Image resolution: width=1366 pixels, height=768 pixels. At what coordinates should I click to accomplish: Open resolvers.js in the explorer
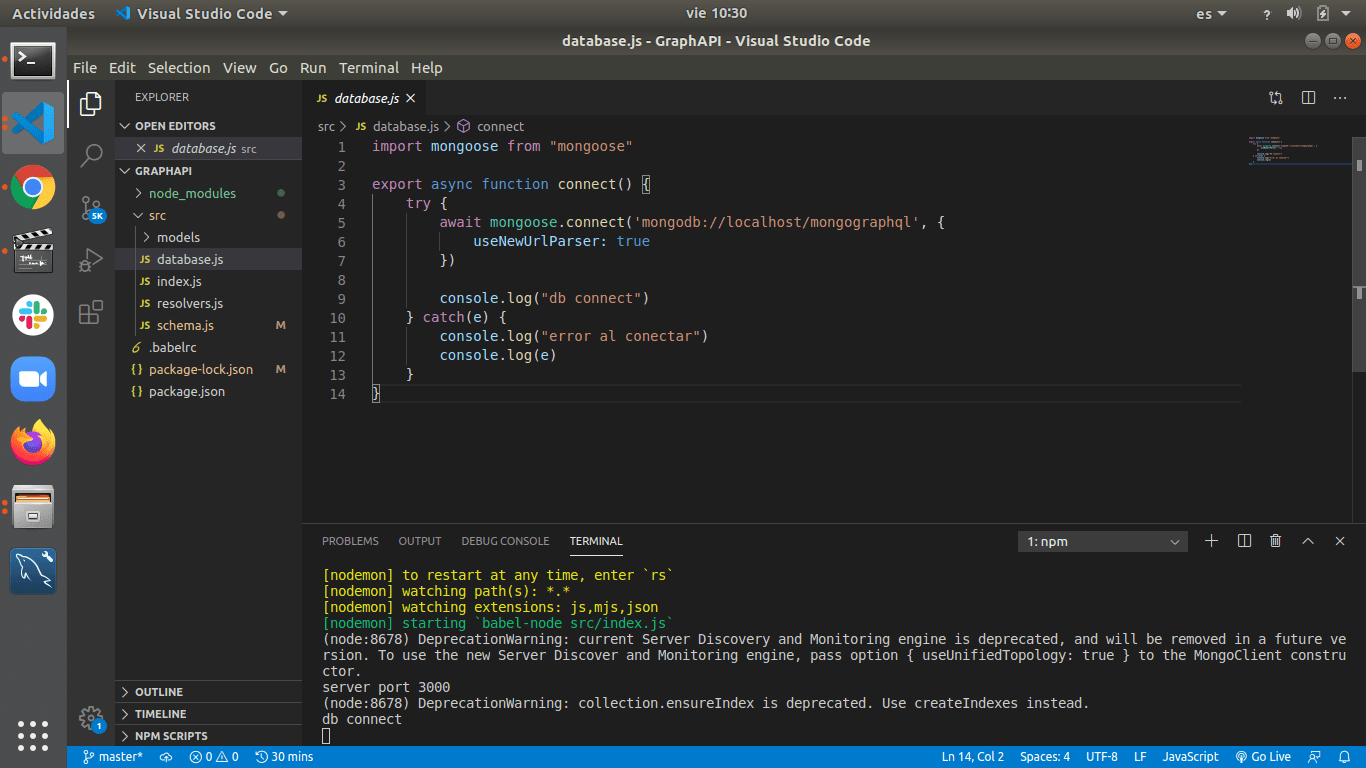click(x=189, y=303)
